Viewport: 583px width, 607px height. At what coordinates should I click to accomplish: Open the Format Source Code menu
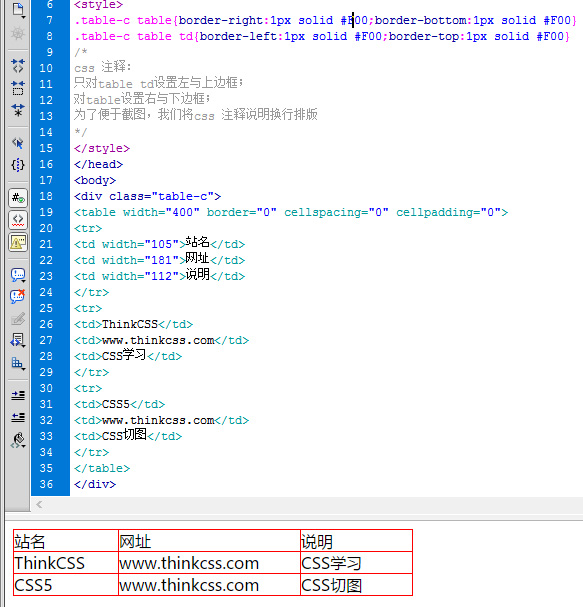(18, 440)
